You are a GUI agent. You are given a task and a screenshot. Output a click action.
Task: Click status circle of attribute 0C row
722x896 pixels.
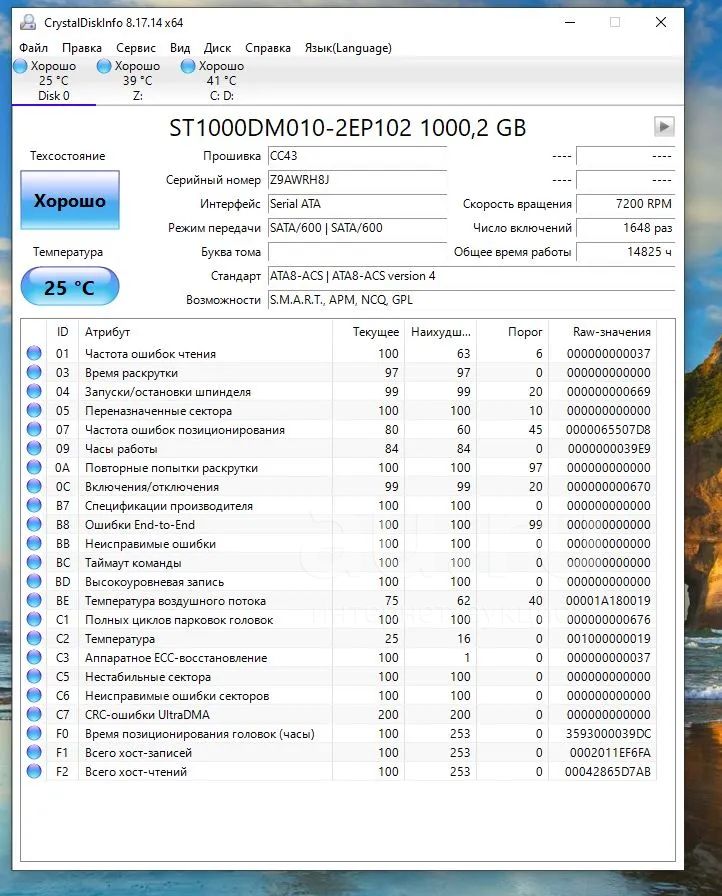pyautogui.click(x=34, y=486)
